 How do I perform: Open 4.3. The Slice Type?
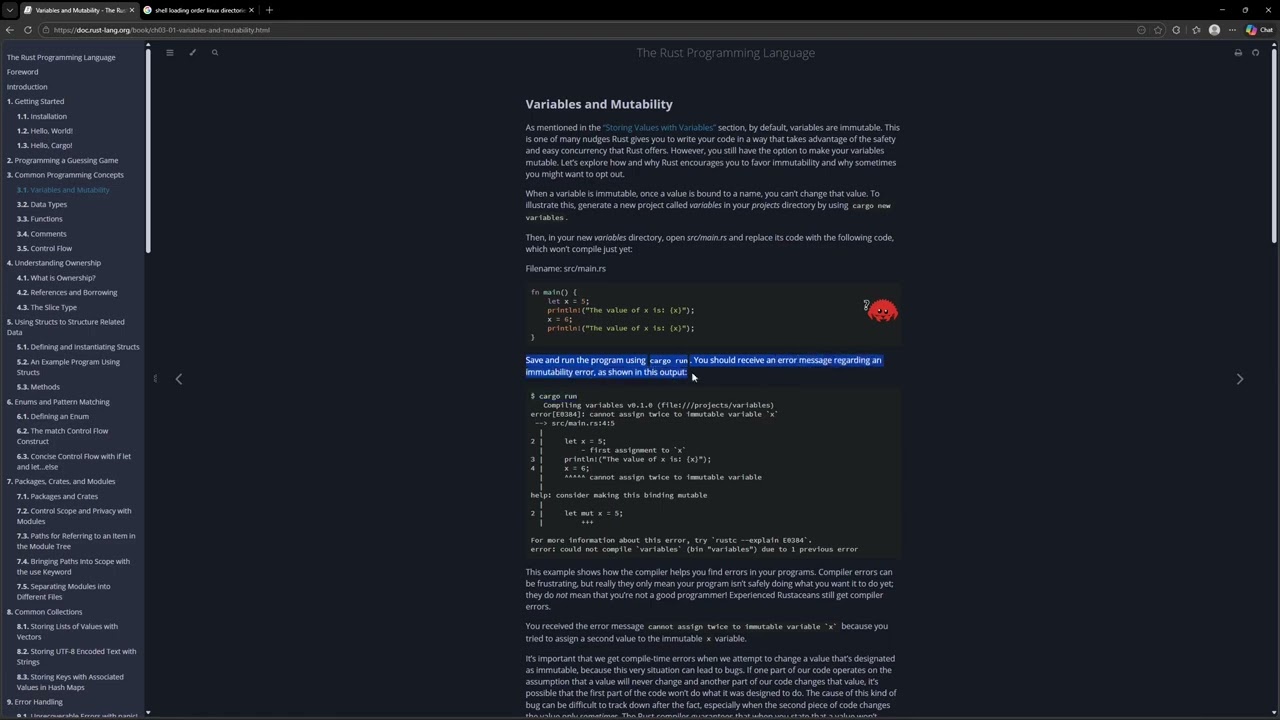point(47,307)
